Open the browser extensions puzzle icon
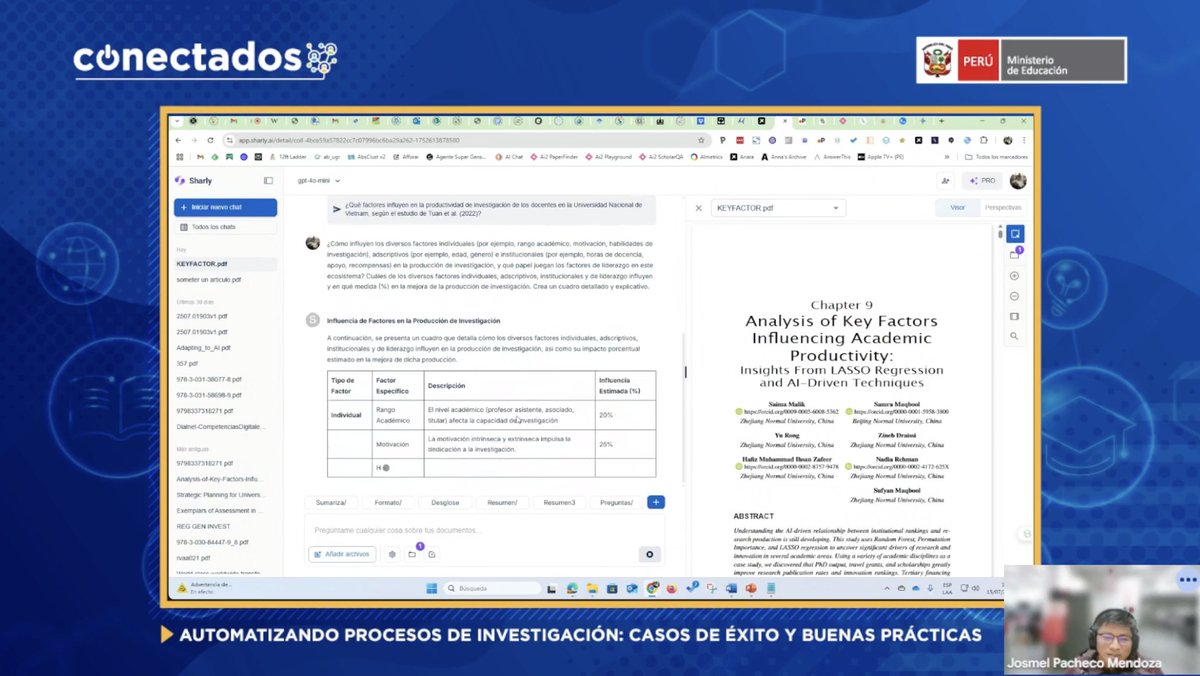The image size is (1200, 676). [x=984, y=140]
